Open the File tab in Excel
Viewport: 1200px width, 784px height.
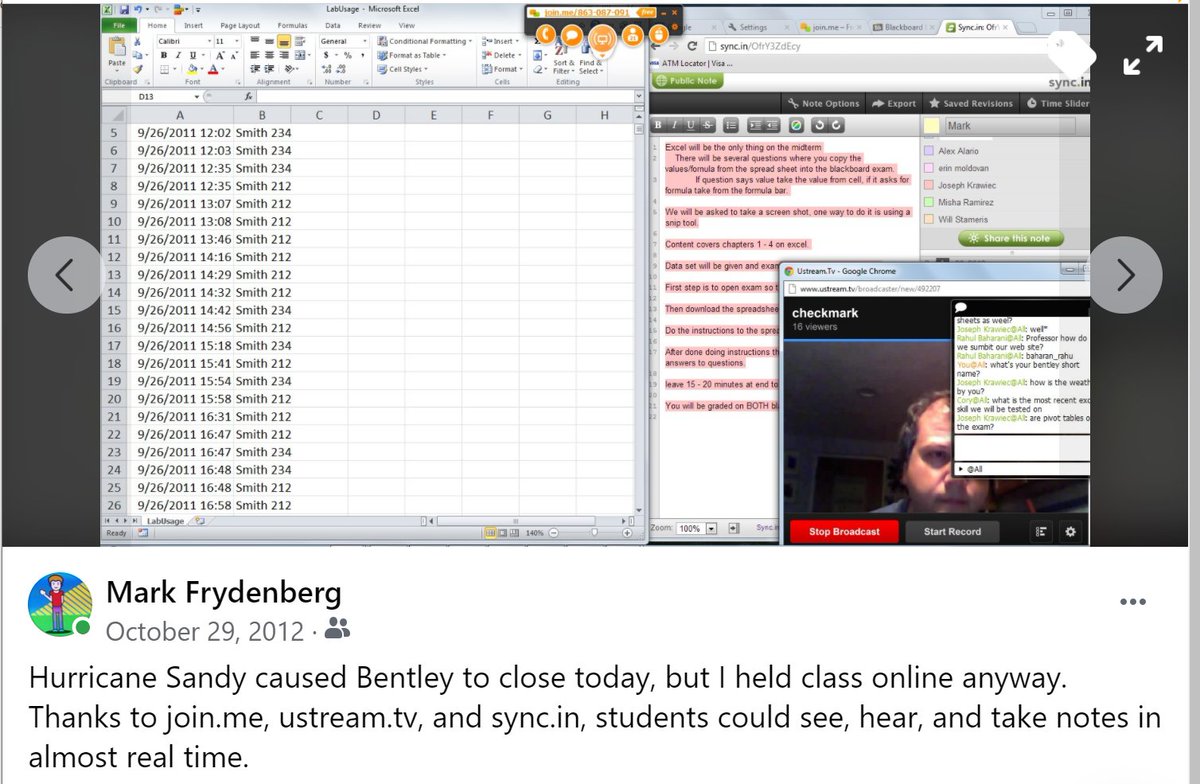119,25
